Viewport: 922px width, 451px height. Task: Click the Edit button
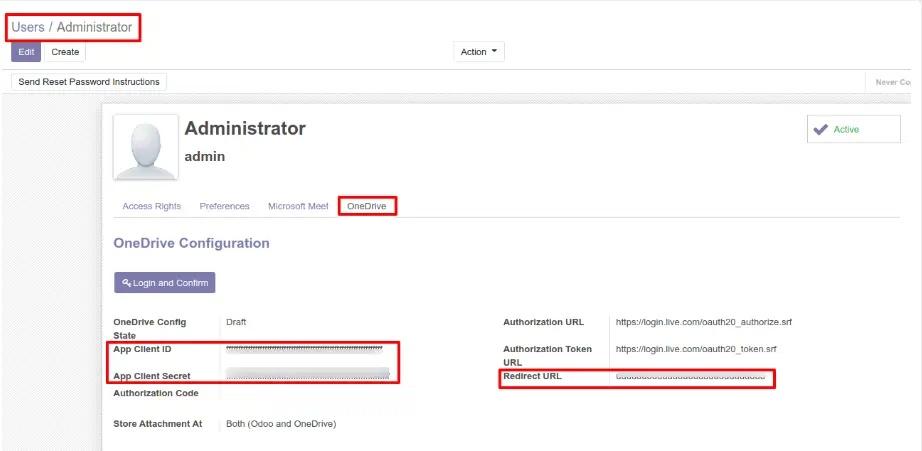[26, 52]
